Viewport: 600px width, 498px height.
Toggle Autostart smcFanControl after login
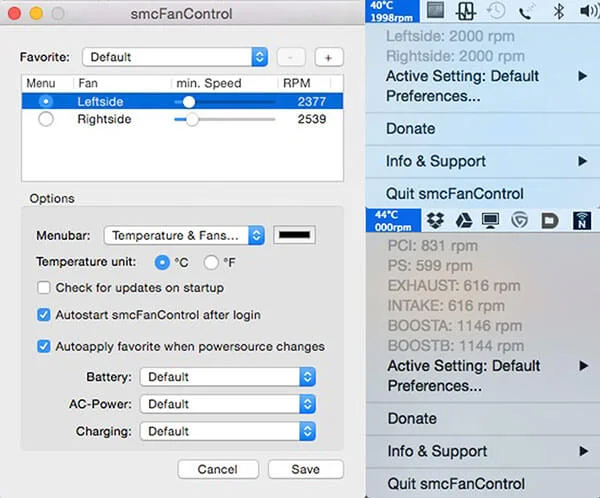coord(44,315)
